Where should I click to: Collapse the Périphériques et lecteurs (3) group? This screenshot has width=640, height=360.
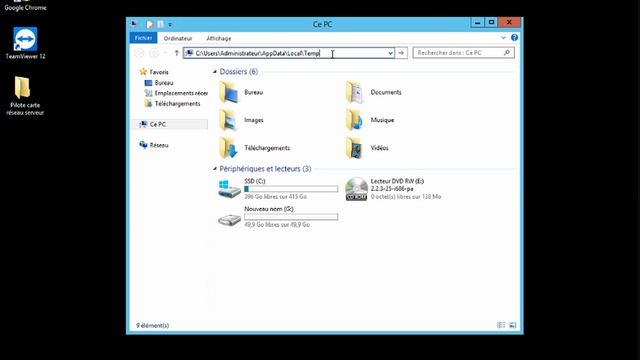(x=215, y=169)
